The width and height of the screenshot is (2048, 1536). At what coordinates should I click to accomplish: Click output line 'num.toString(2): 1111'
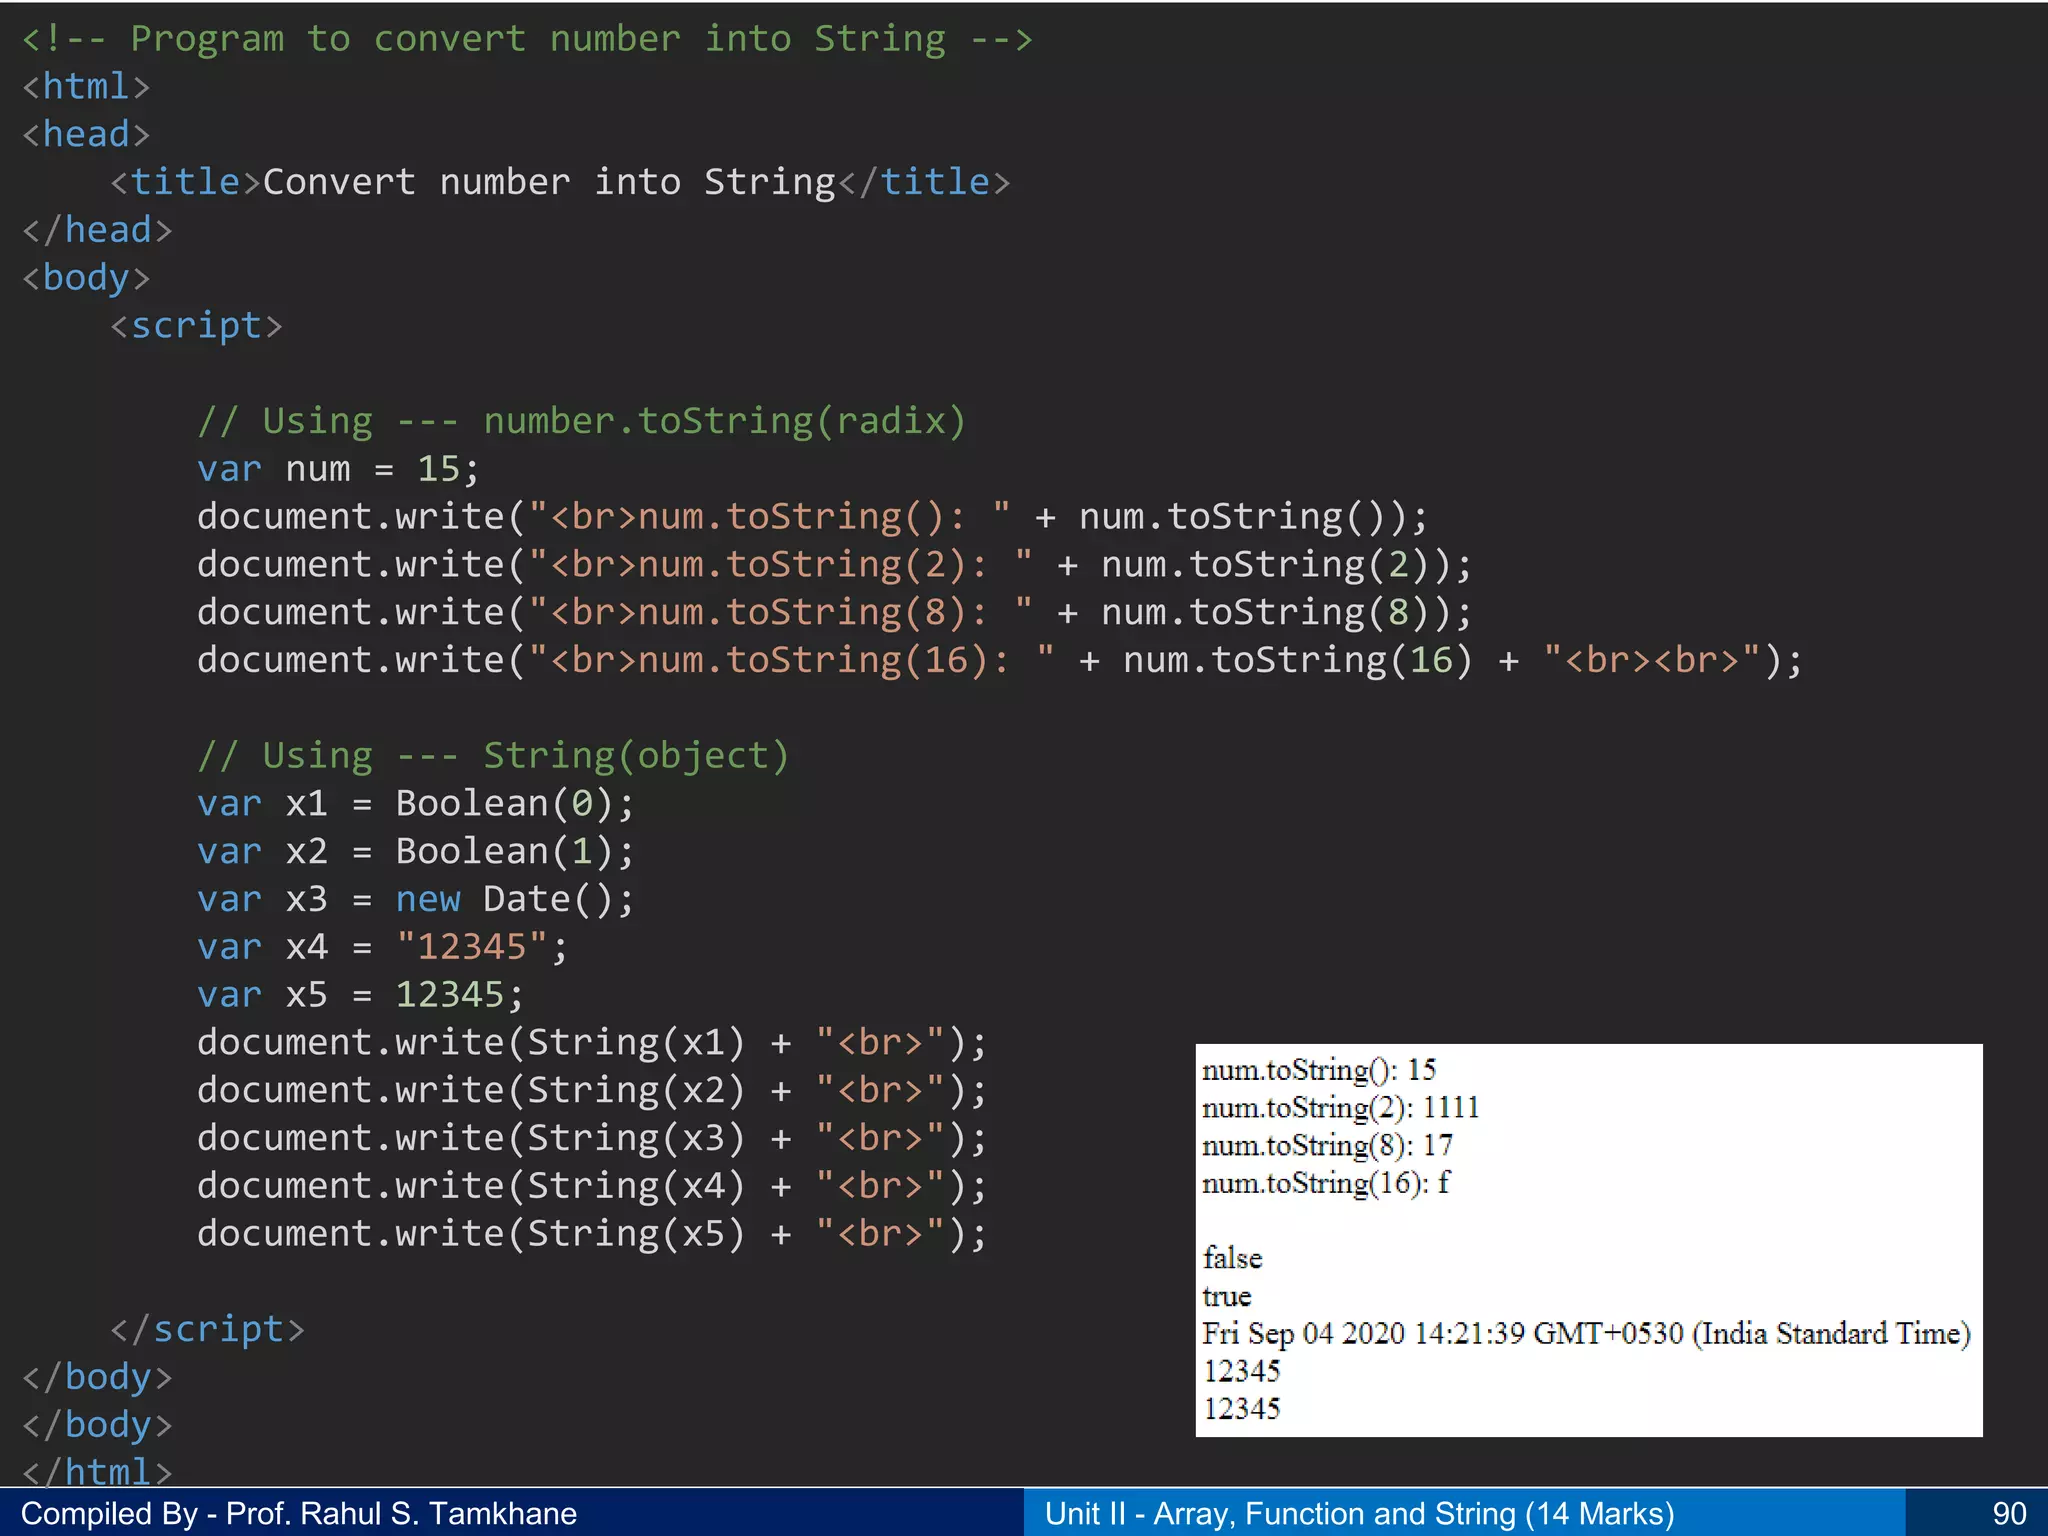pyautogui.click(x=1340, y=1108)
